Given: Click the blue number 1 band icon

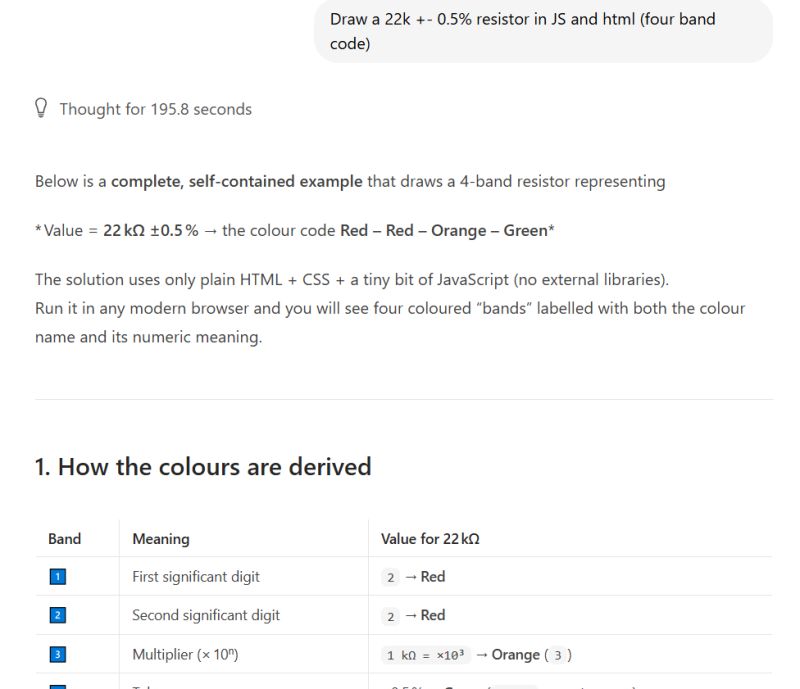Looking at the screenshot, I should (58, 577).
